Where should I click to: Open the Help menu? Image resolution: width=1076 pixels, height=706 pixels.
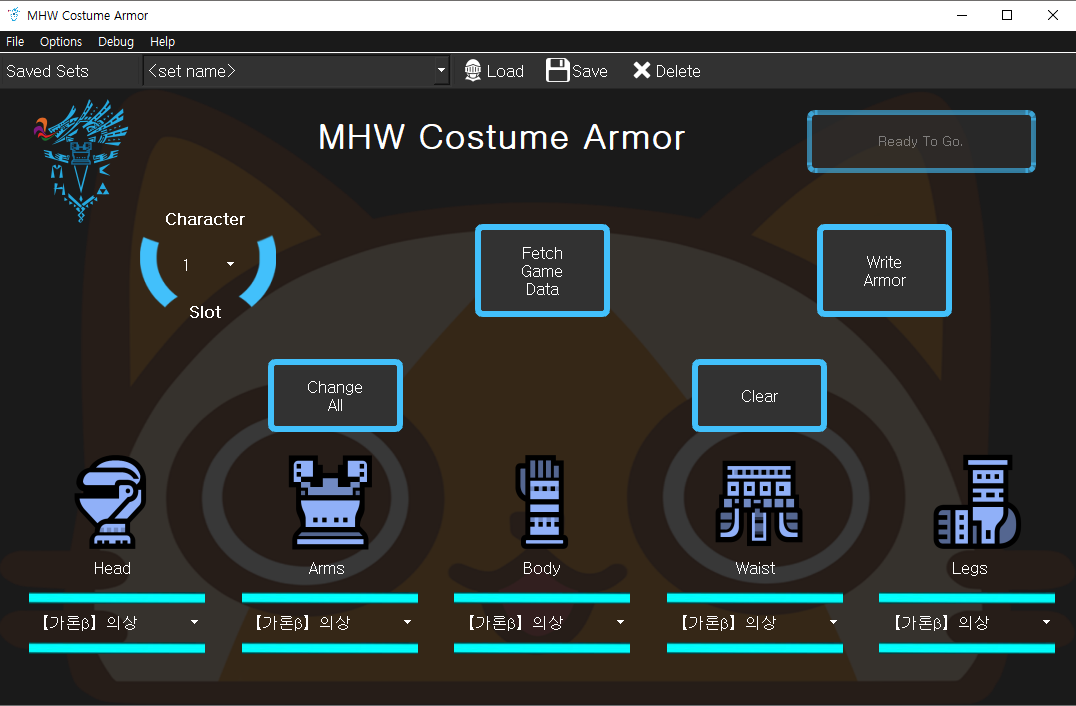[163, 42]
